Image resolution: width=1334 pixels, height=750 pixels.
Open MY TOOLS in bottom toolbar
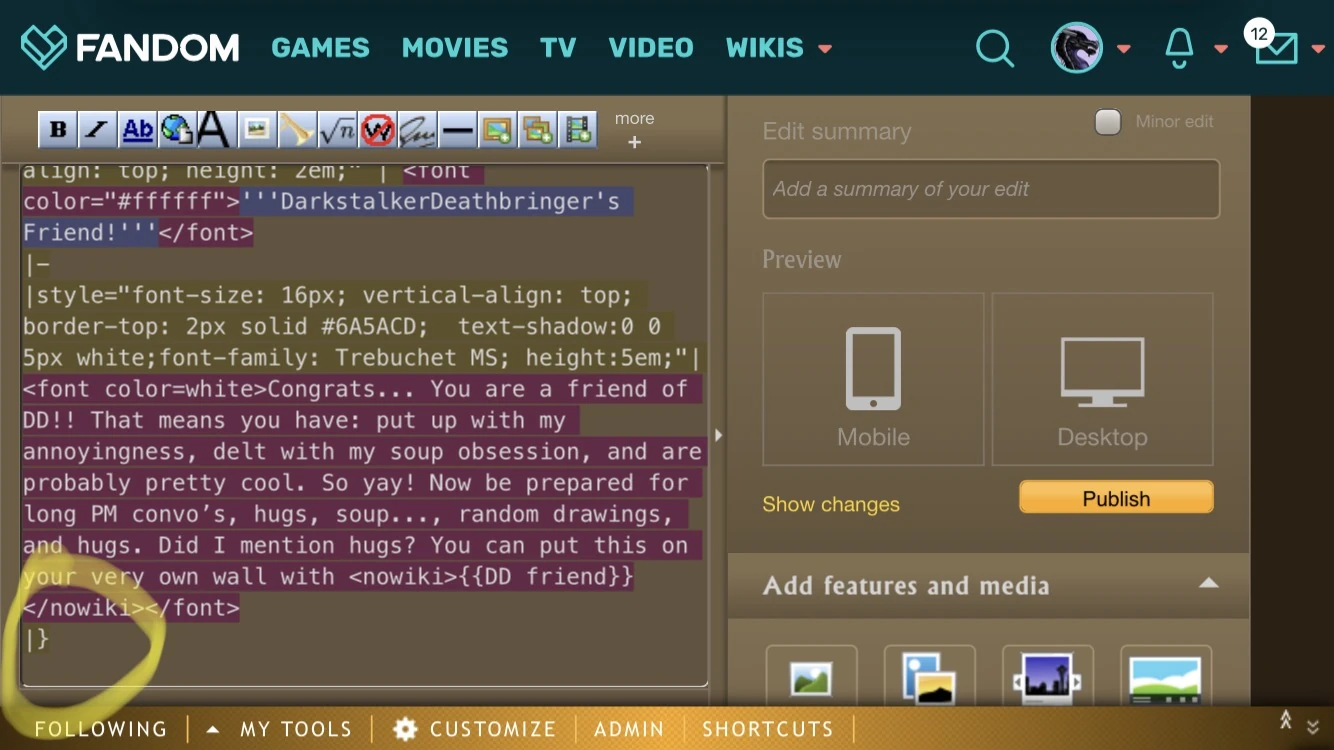(x=295, y=729)
